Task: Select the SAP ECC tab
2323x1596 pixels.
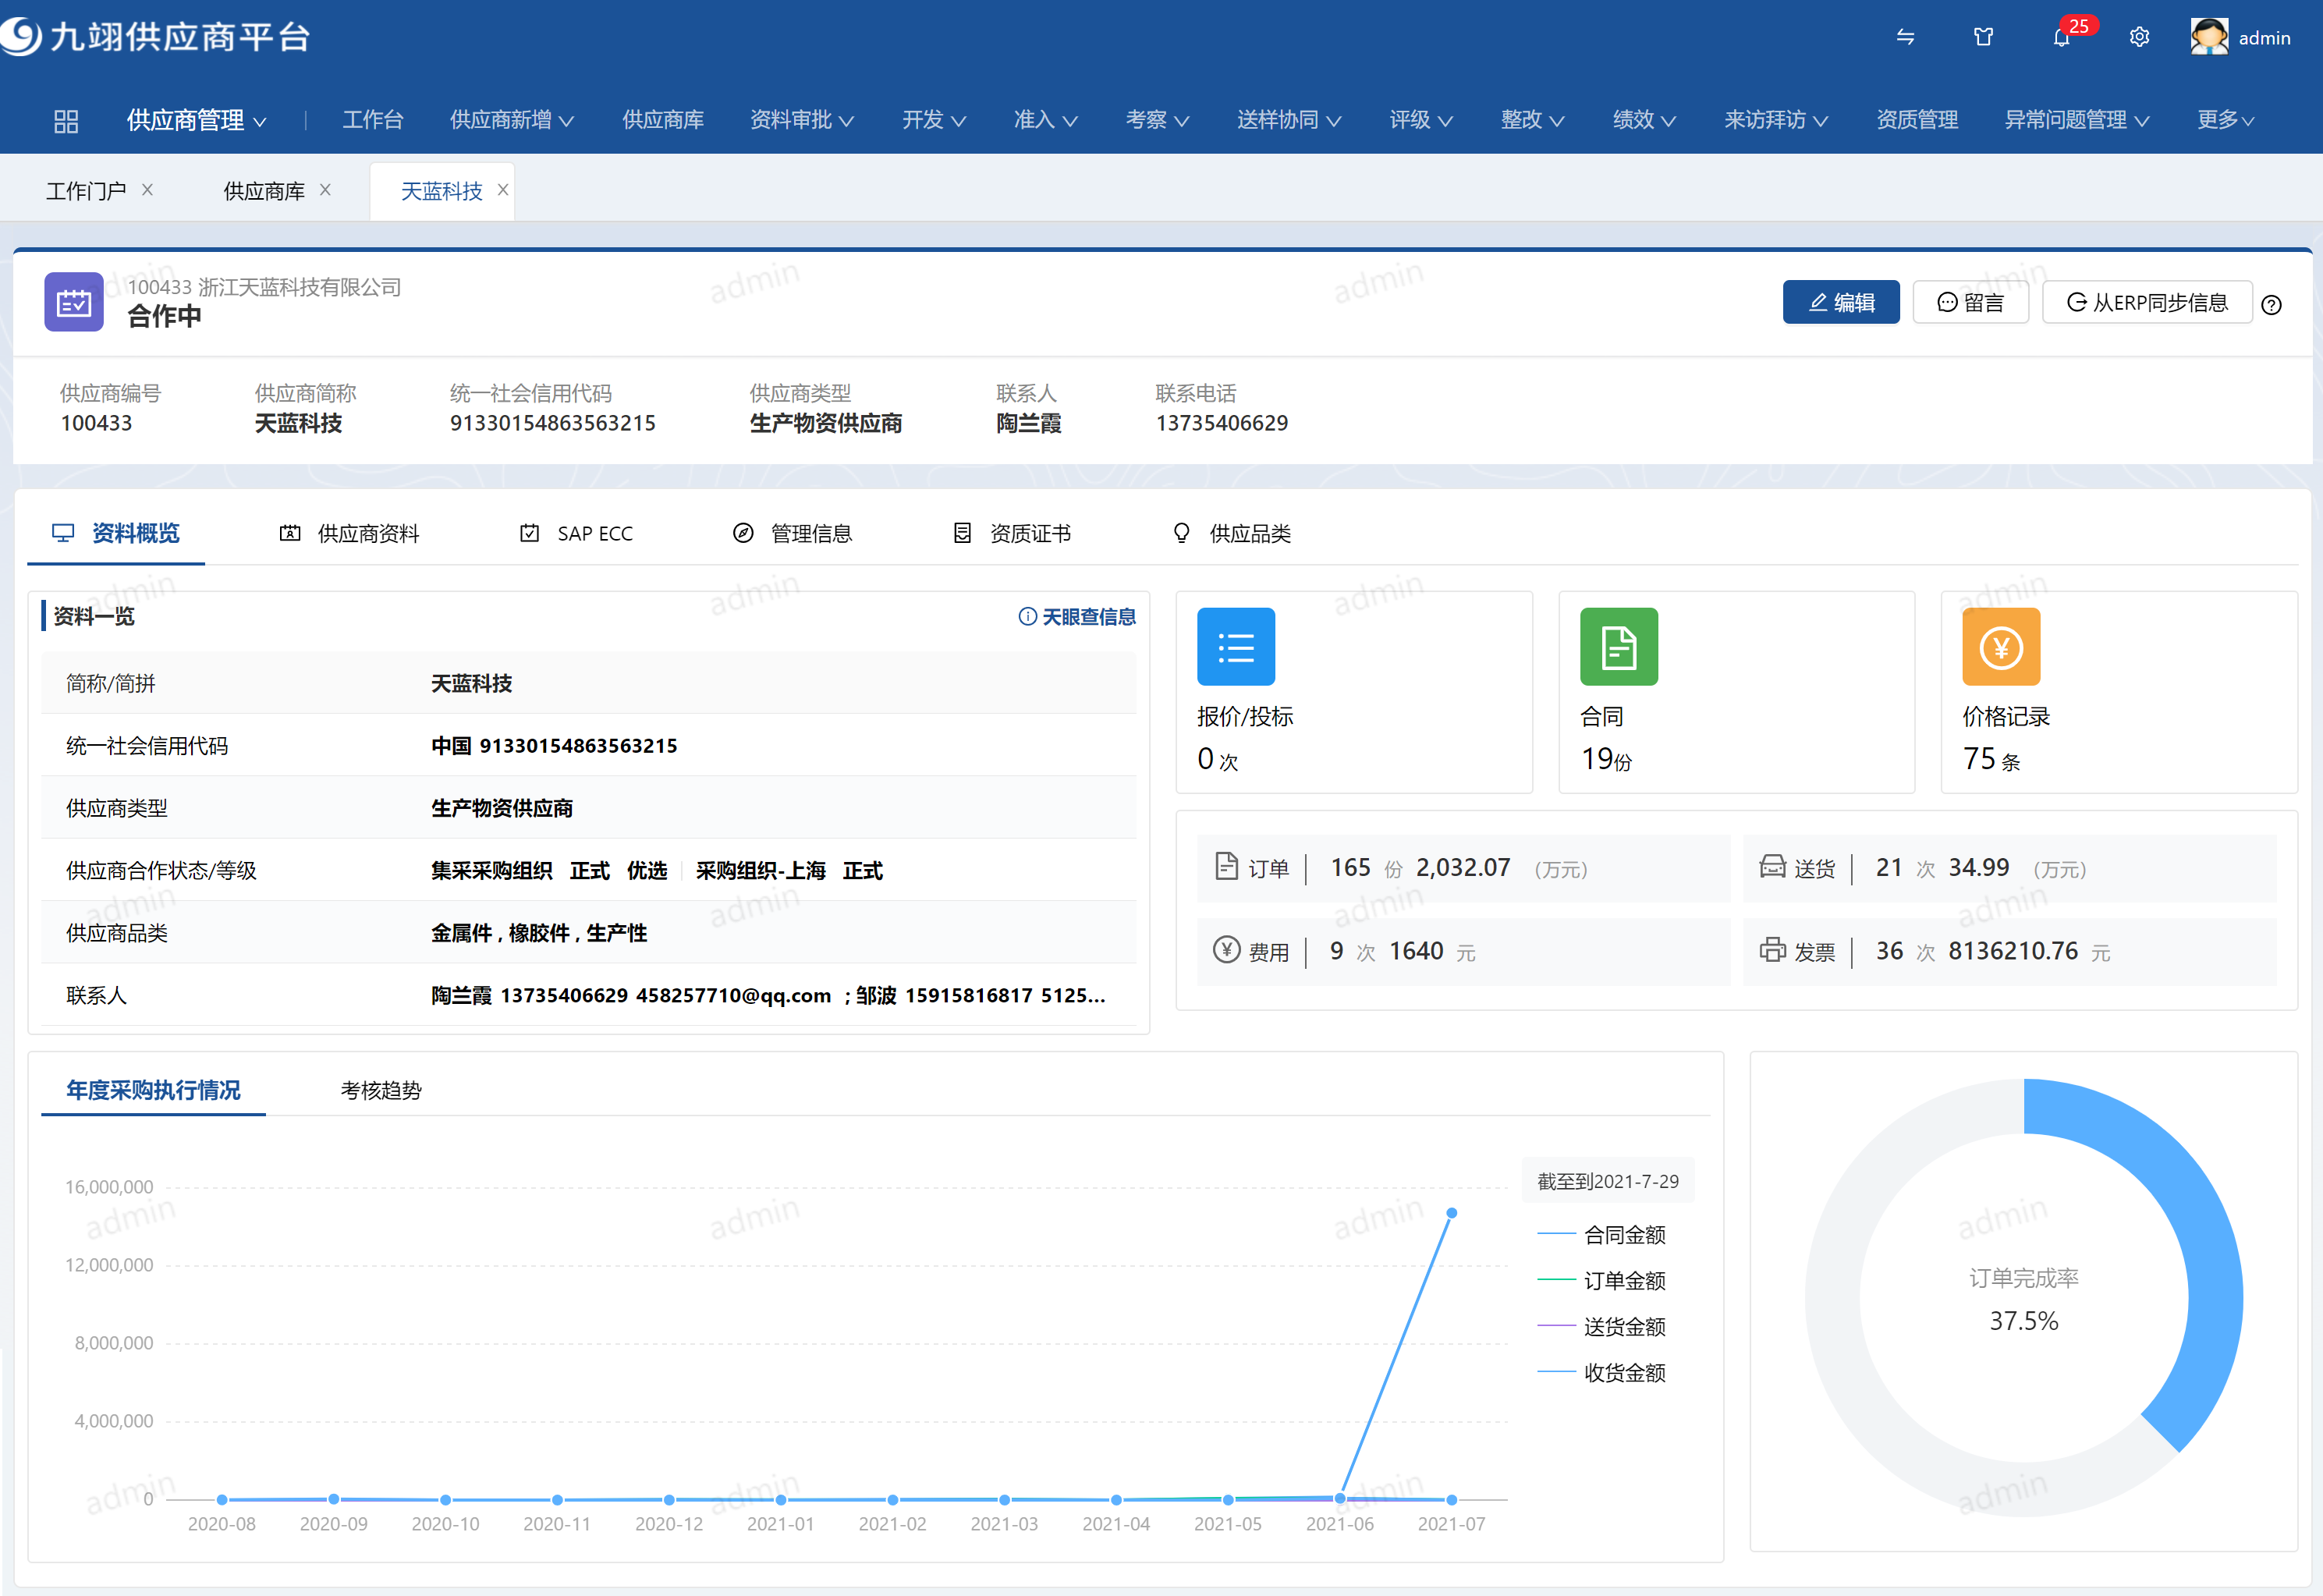Action: coord(576,533)
